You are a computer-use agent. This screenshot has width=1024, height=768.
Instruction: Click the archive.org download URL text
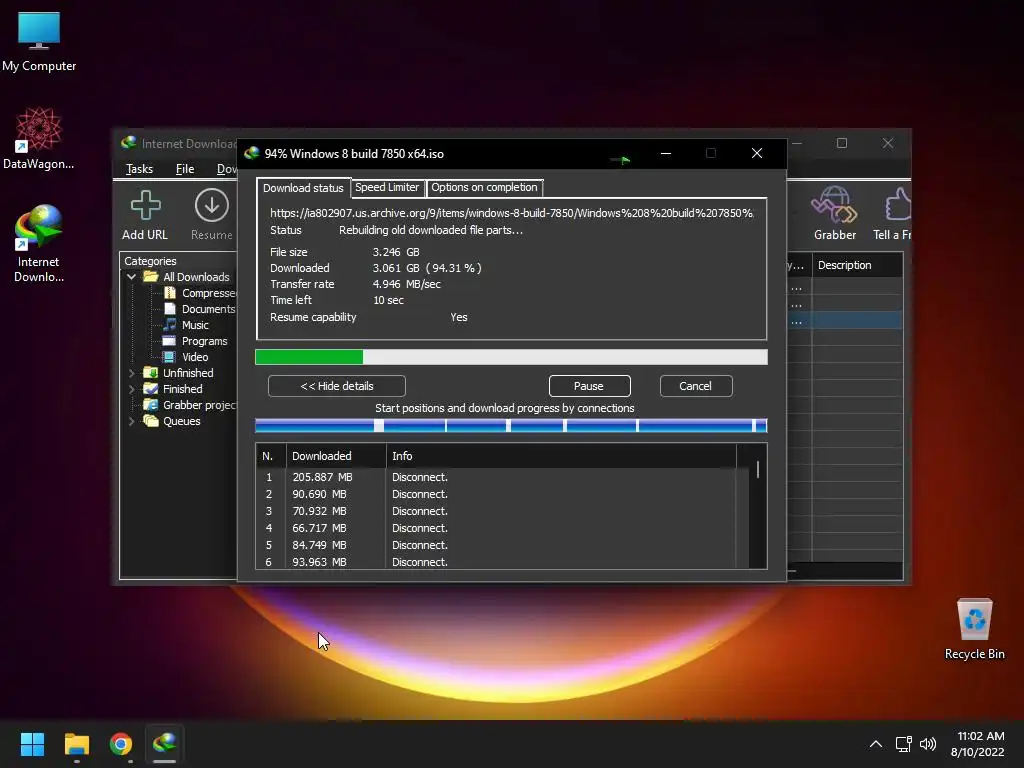[511, 213]
